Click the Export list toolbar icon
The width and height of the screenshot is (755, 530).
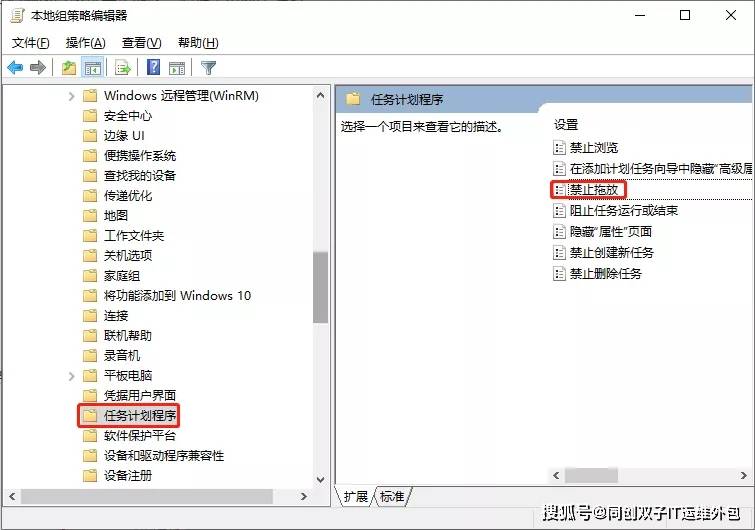(x=123, y=68)
